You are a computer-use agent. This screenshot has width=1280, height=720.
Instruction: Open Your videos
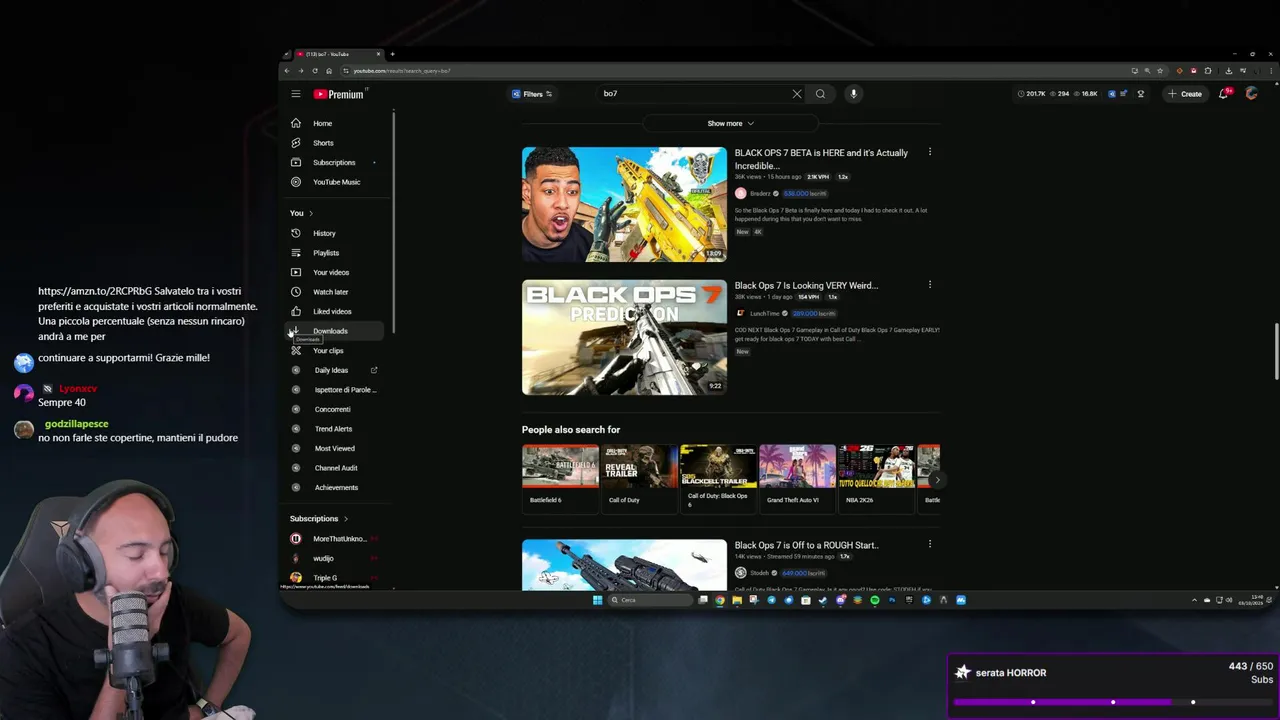(336, 272)
